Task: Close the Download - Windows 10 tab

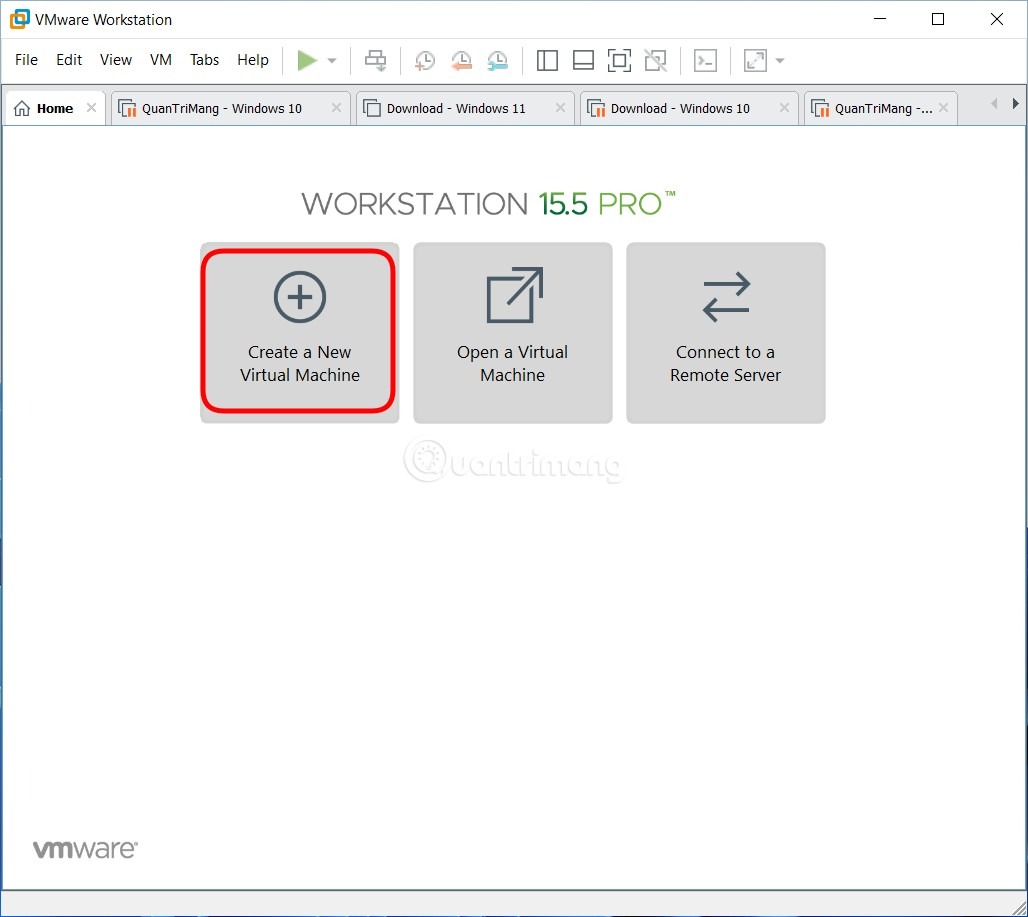Action: [784, 107]
